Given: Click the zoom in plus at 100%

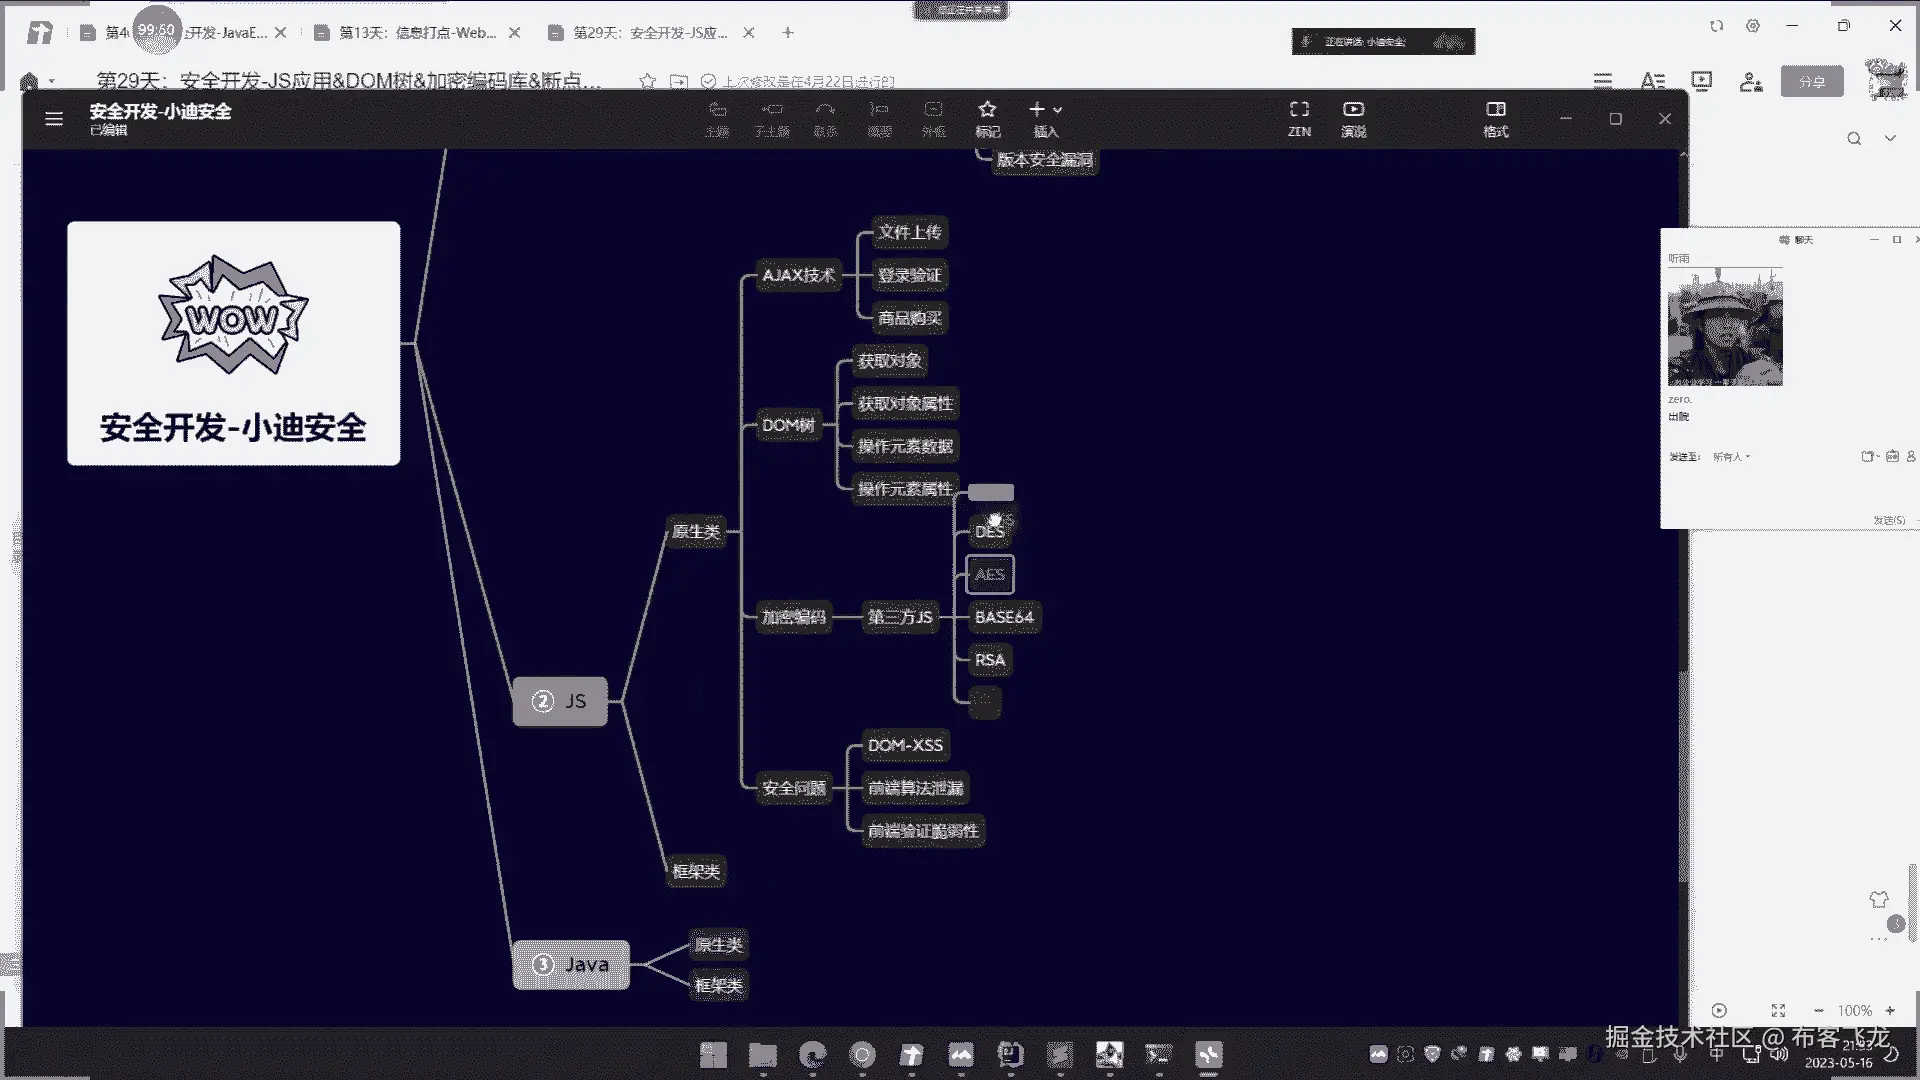Looking at the screenshot, I should (x=1890, y=1010).
